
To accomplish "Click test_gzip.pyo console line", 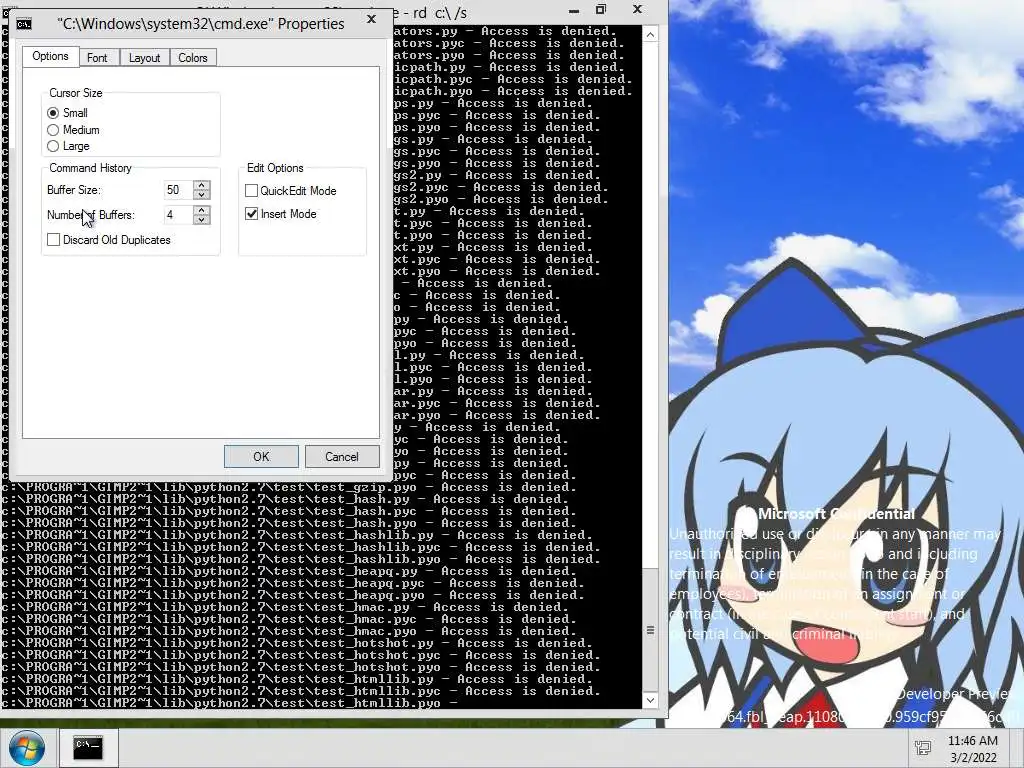I will pyautogui.click(x=289, y=487).
